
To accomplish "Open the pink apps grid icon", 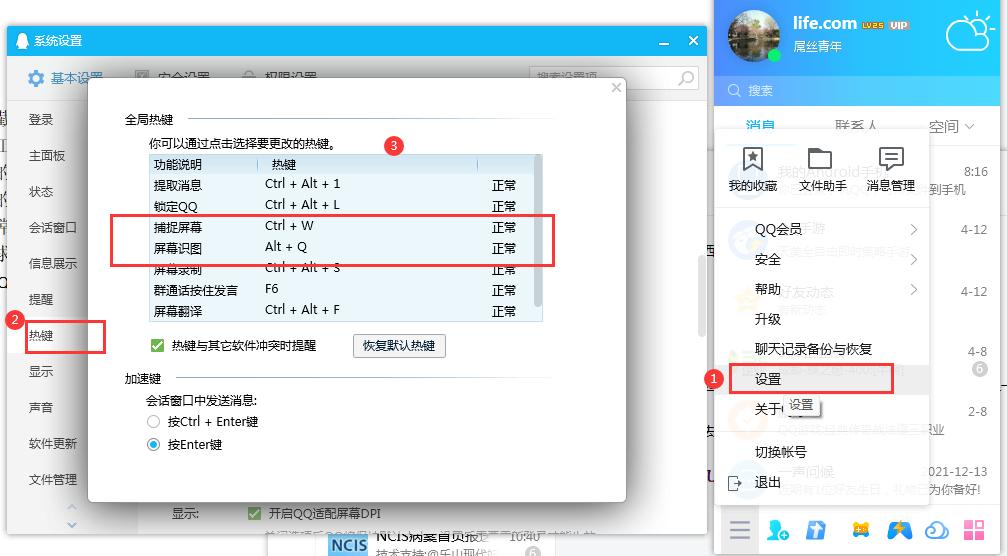I will pyautogui.click(x=974, y=530).
